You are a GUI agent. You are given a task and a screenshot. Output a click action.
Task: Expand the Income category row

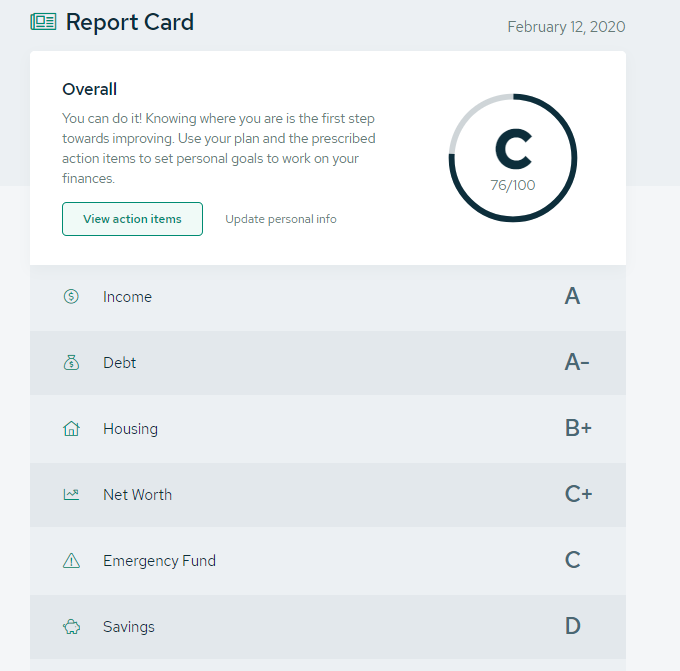tap(328, 297)
